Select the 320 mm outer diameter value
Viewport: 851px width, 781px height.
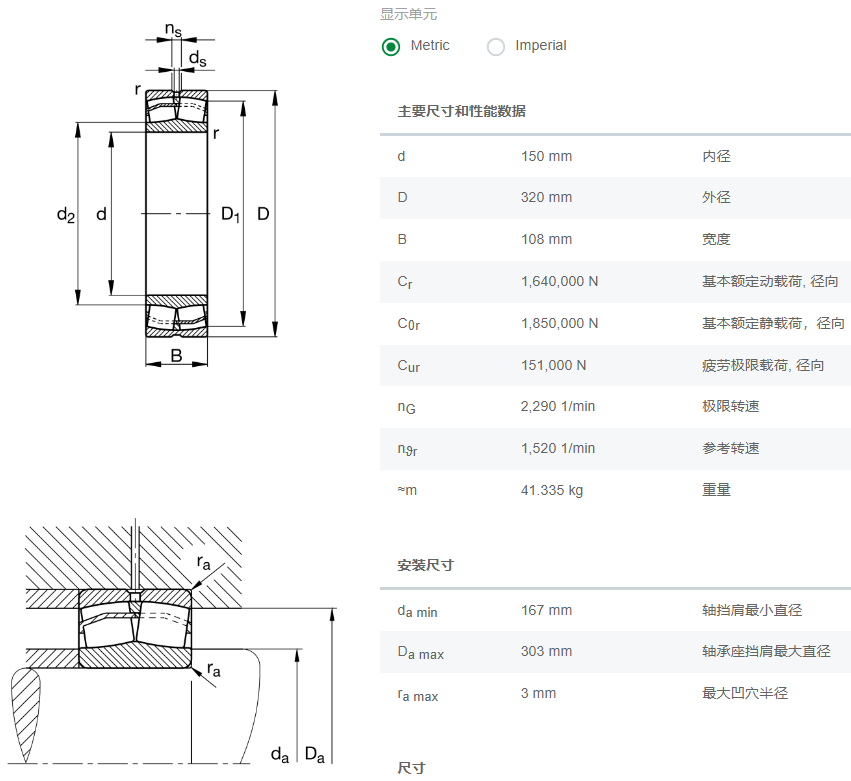(547, 198)
